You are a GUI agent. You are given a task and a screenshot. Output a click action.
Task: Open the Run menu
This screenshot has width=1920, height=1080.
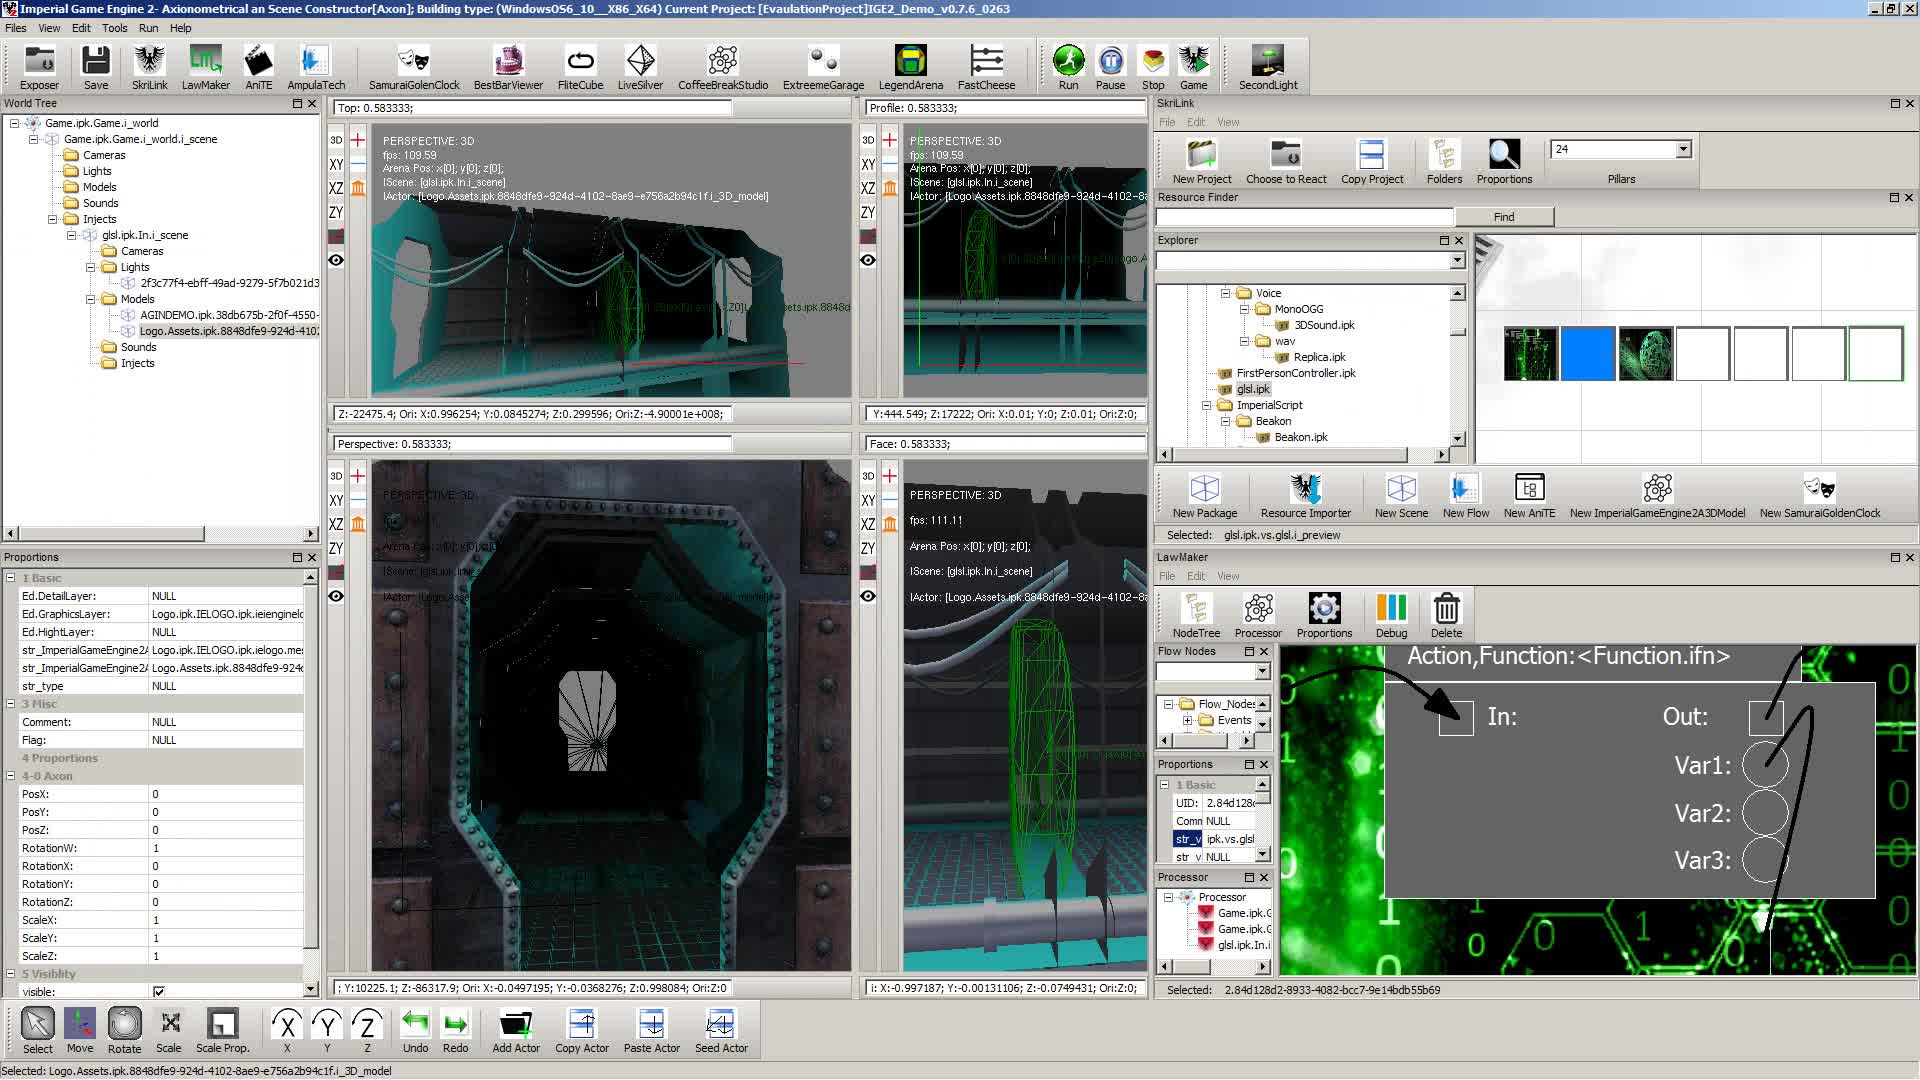(148, 28)
